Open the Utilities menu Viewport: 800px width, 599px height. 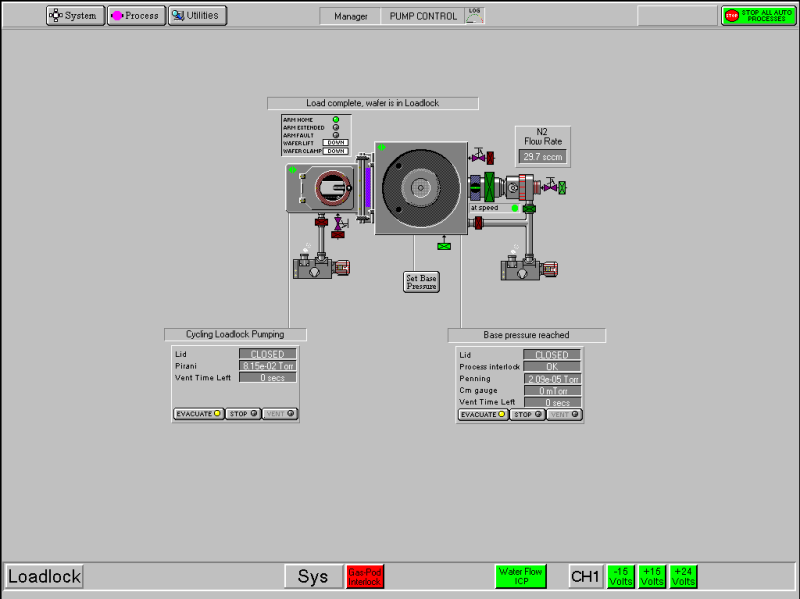tap(197, 16)
